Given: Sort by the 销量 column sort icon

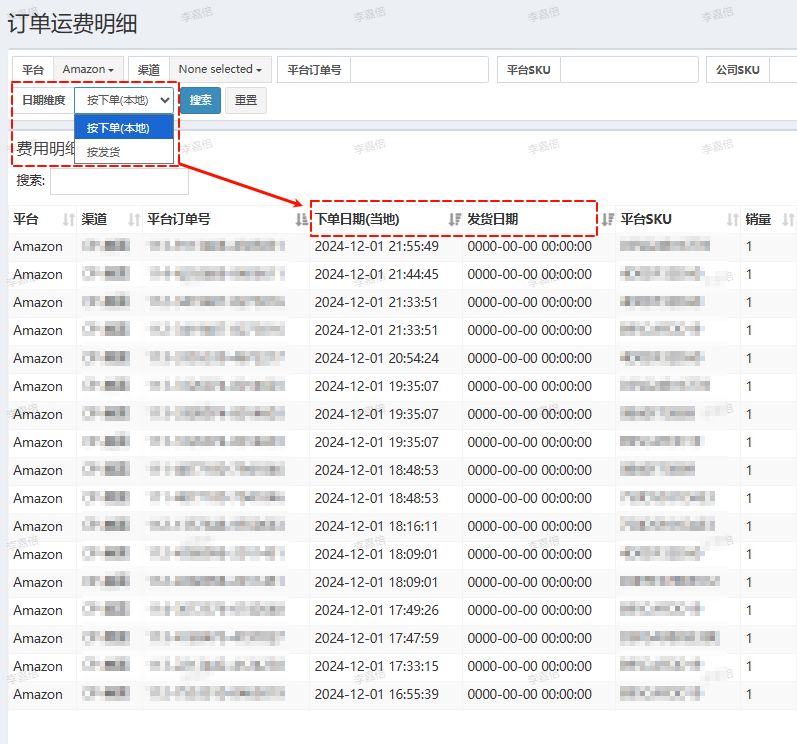Looking at the screenshot, I should [x=788, y=220].
